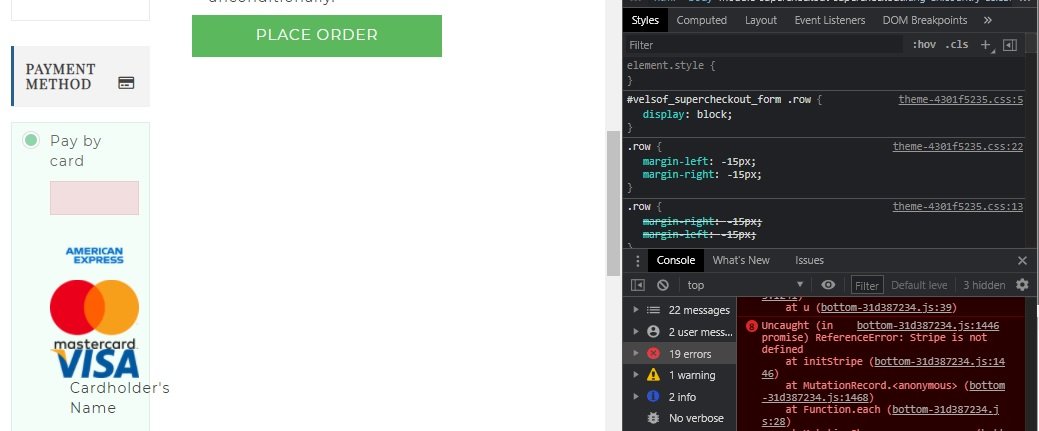Show more DevTools tabs with double chevron
The width and height of the screenshot is (1039, 431).
point(987,21)
